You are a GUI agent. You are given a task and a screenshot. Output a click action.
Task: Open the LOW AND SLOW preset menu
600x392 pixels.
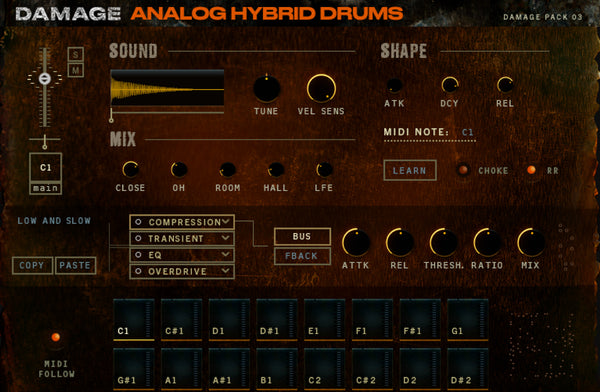(54, 221)
